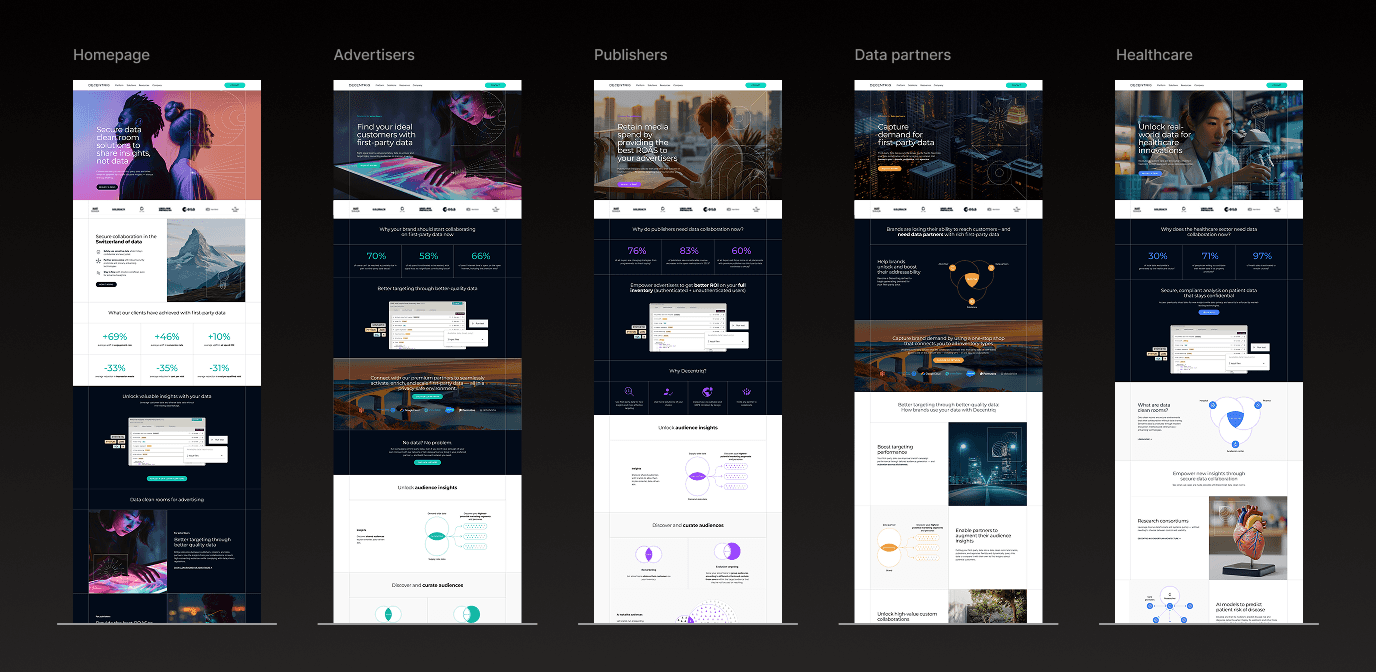Click the bottom orange circle in Data partners diagram
The image size is (1376, 672).
(x=972, y=299)
